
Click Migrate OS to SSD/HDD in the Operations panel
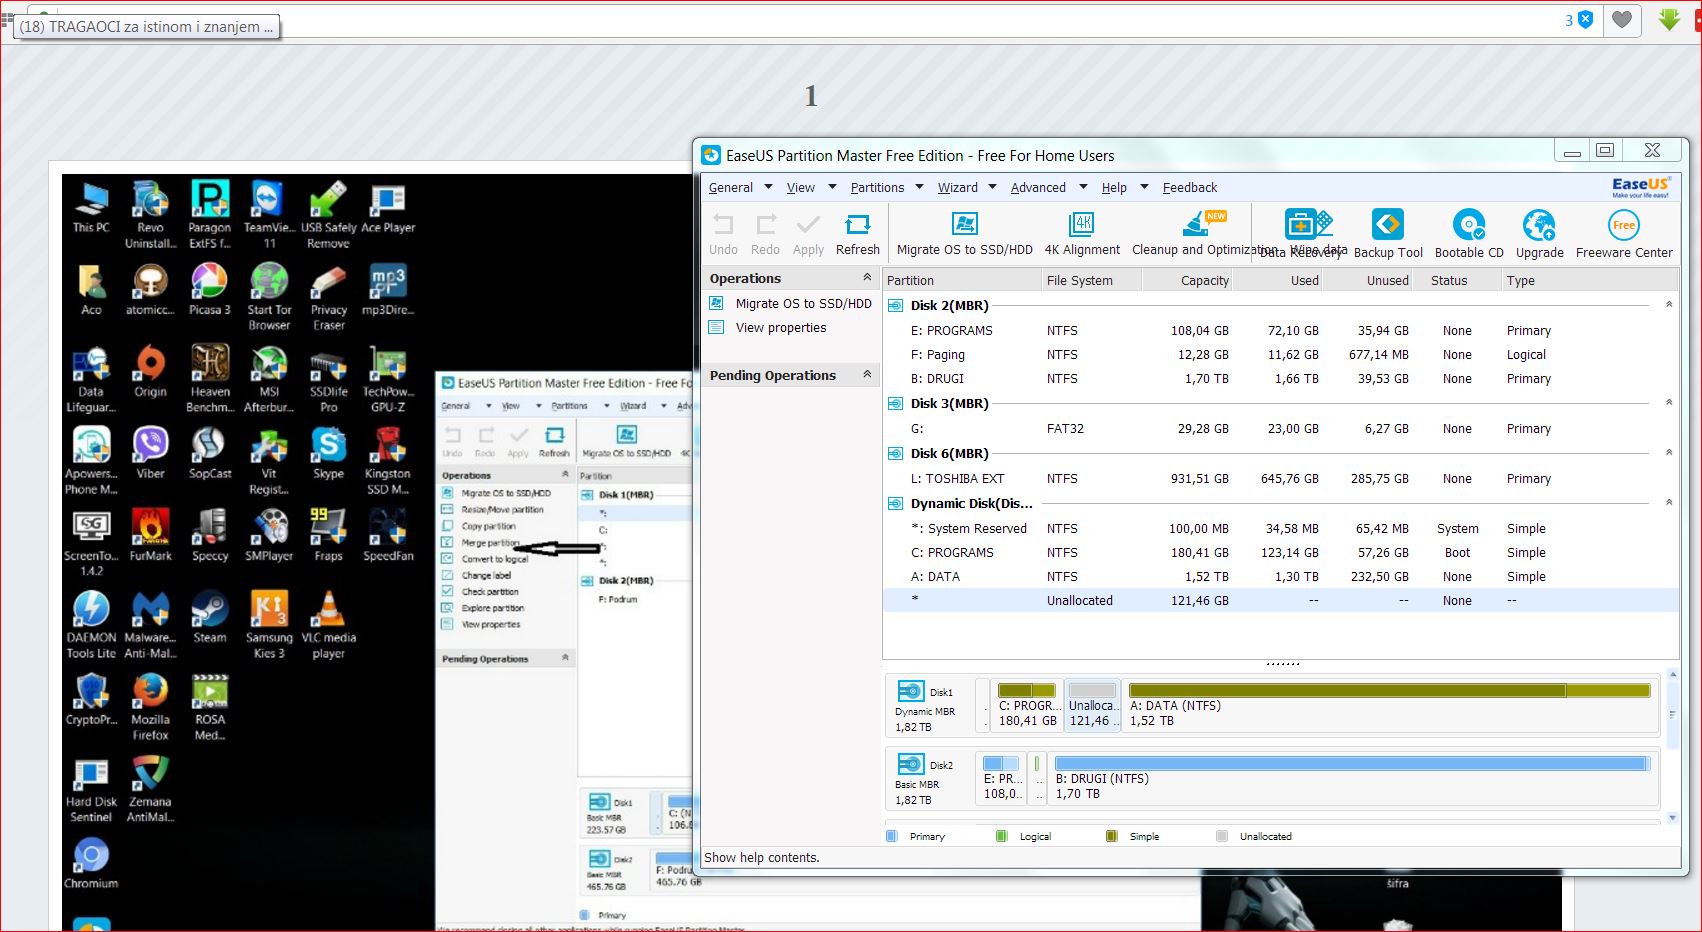tap(803, 304)
